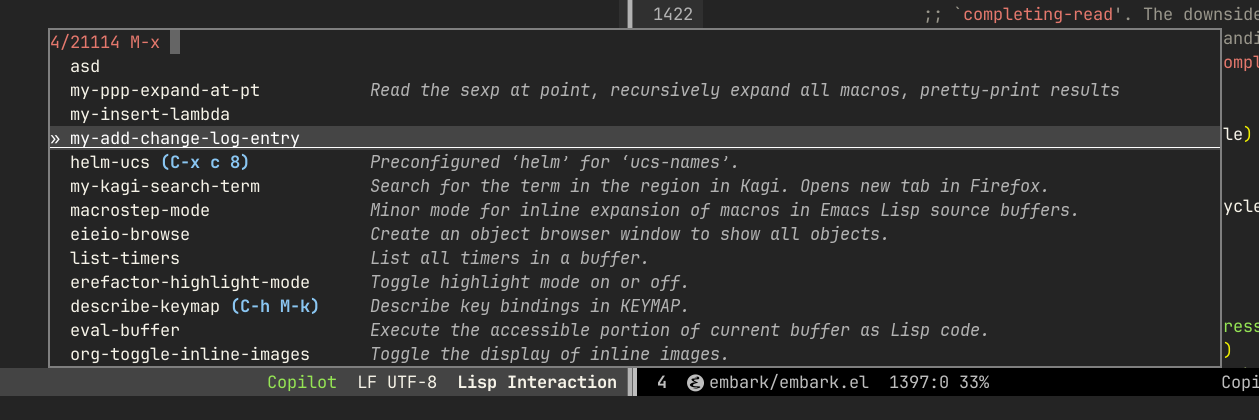Open the Lisp Interaction major mode menu
The image size is (1259, 420).
[x=537, y=382]
